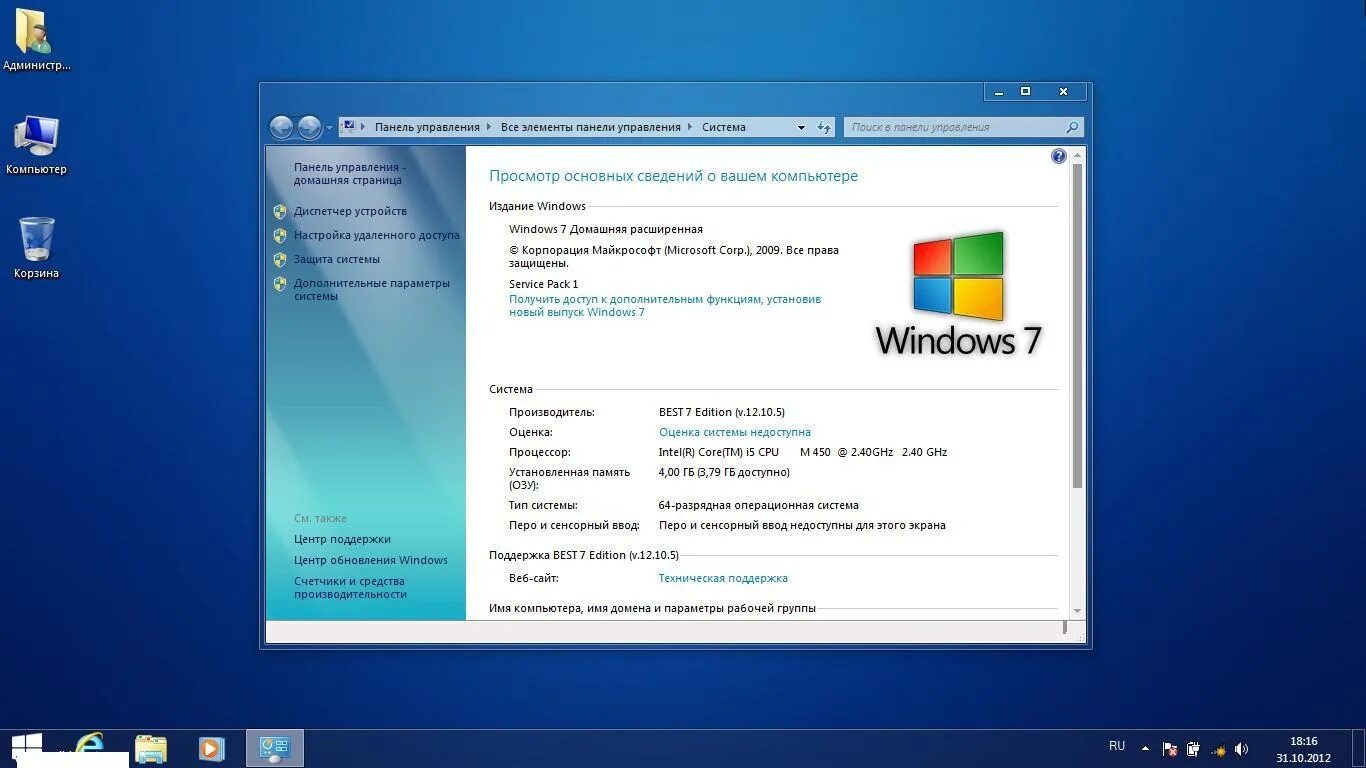Open Оценка системы недоступна link
Viewport: 1366px width, 768px height.
tap(734, 432)
